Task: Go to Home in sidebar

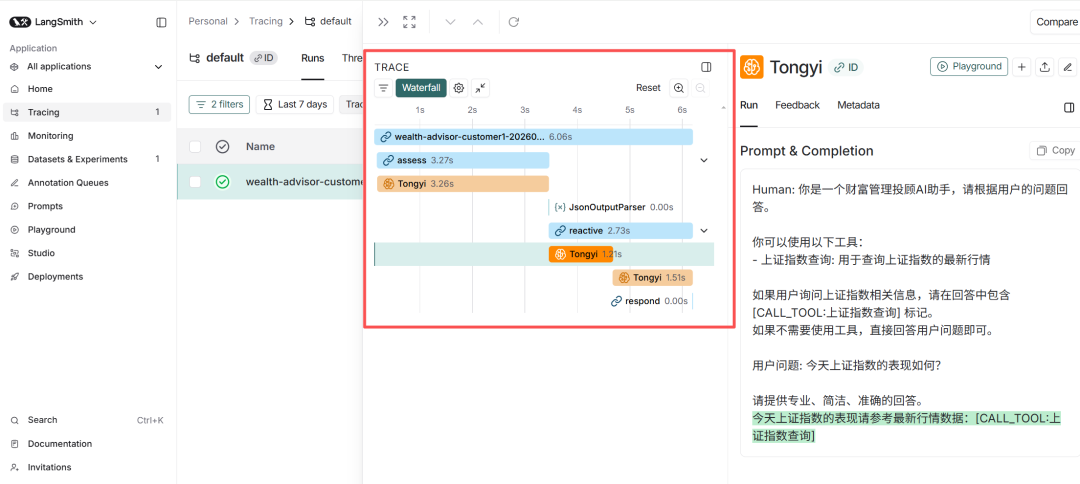Action: (40, 89)
